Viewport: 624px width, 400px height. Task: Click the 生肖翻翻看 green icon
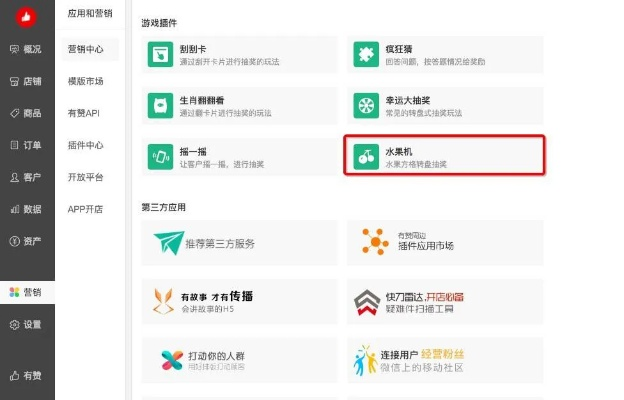coord(160,105)
